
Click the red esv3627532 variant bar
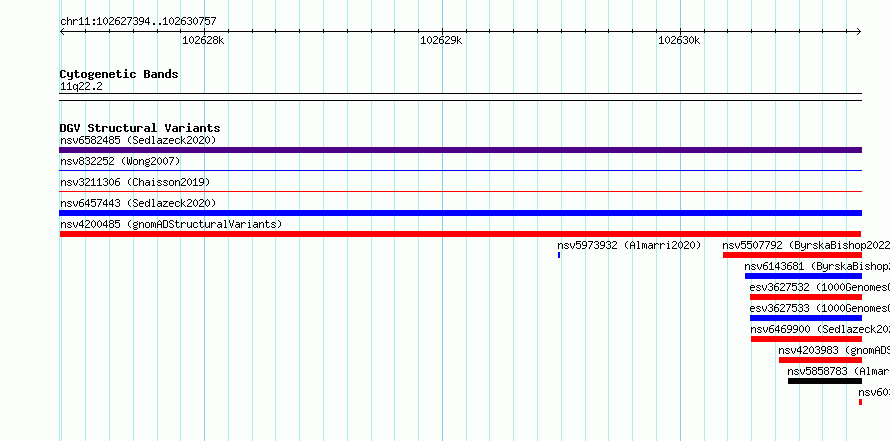806,297
